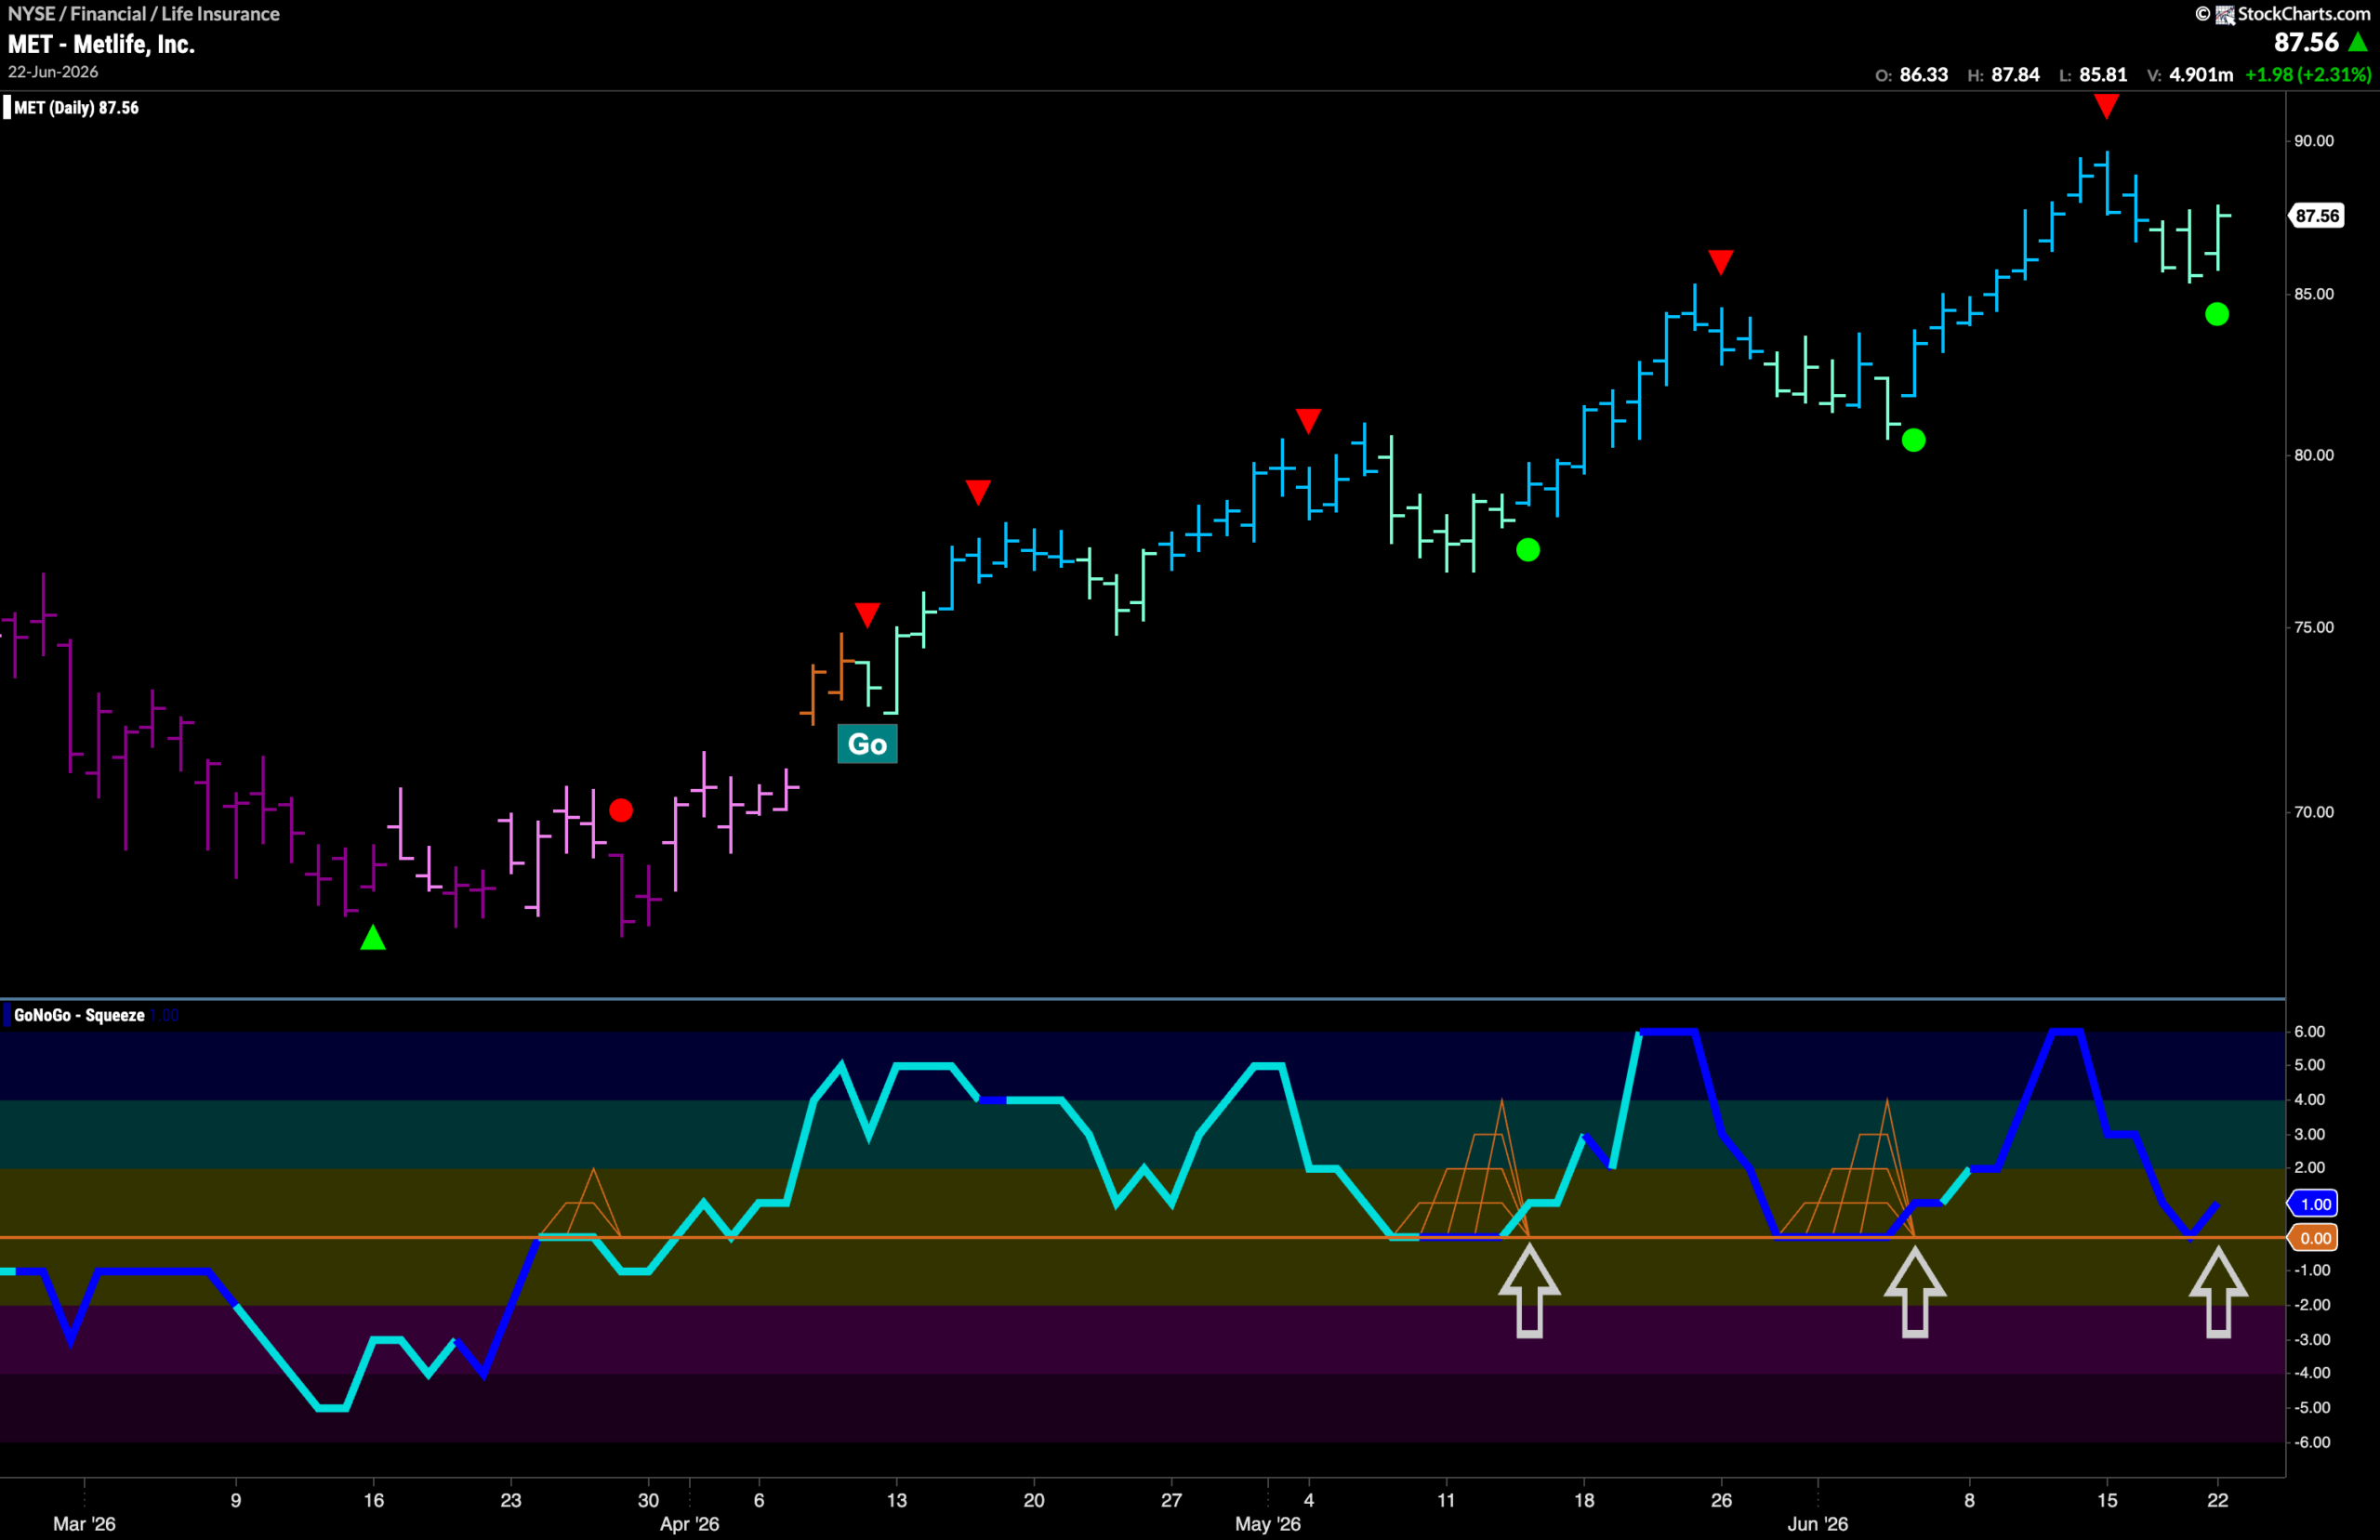
Task: Select the red triangle above the late-May peak
Action: click(1720, 263)
